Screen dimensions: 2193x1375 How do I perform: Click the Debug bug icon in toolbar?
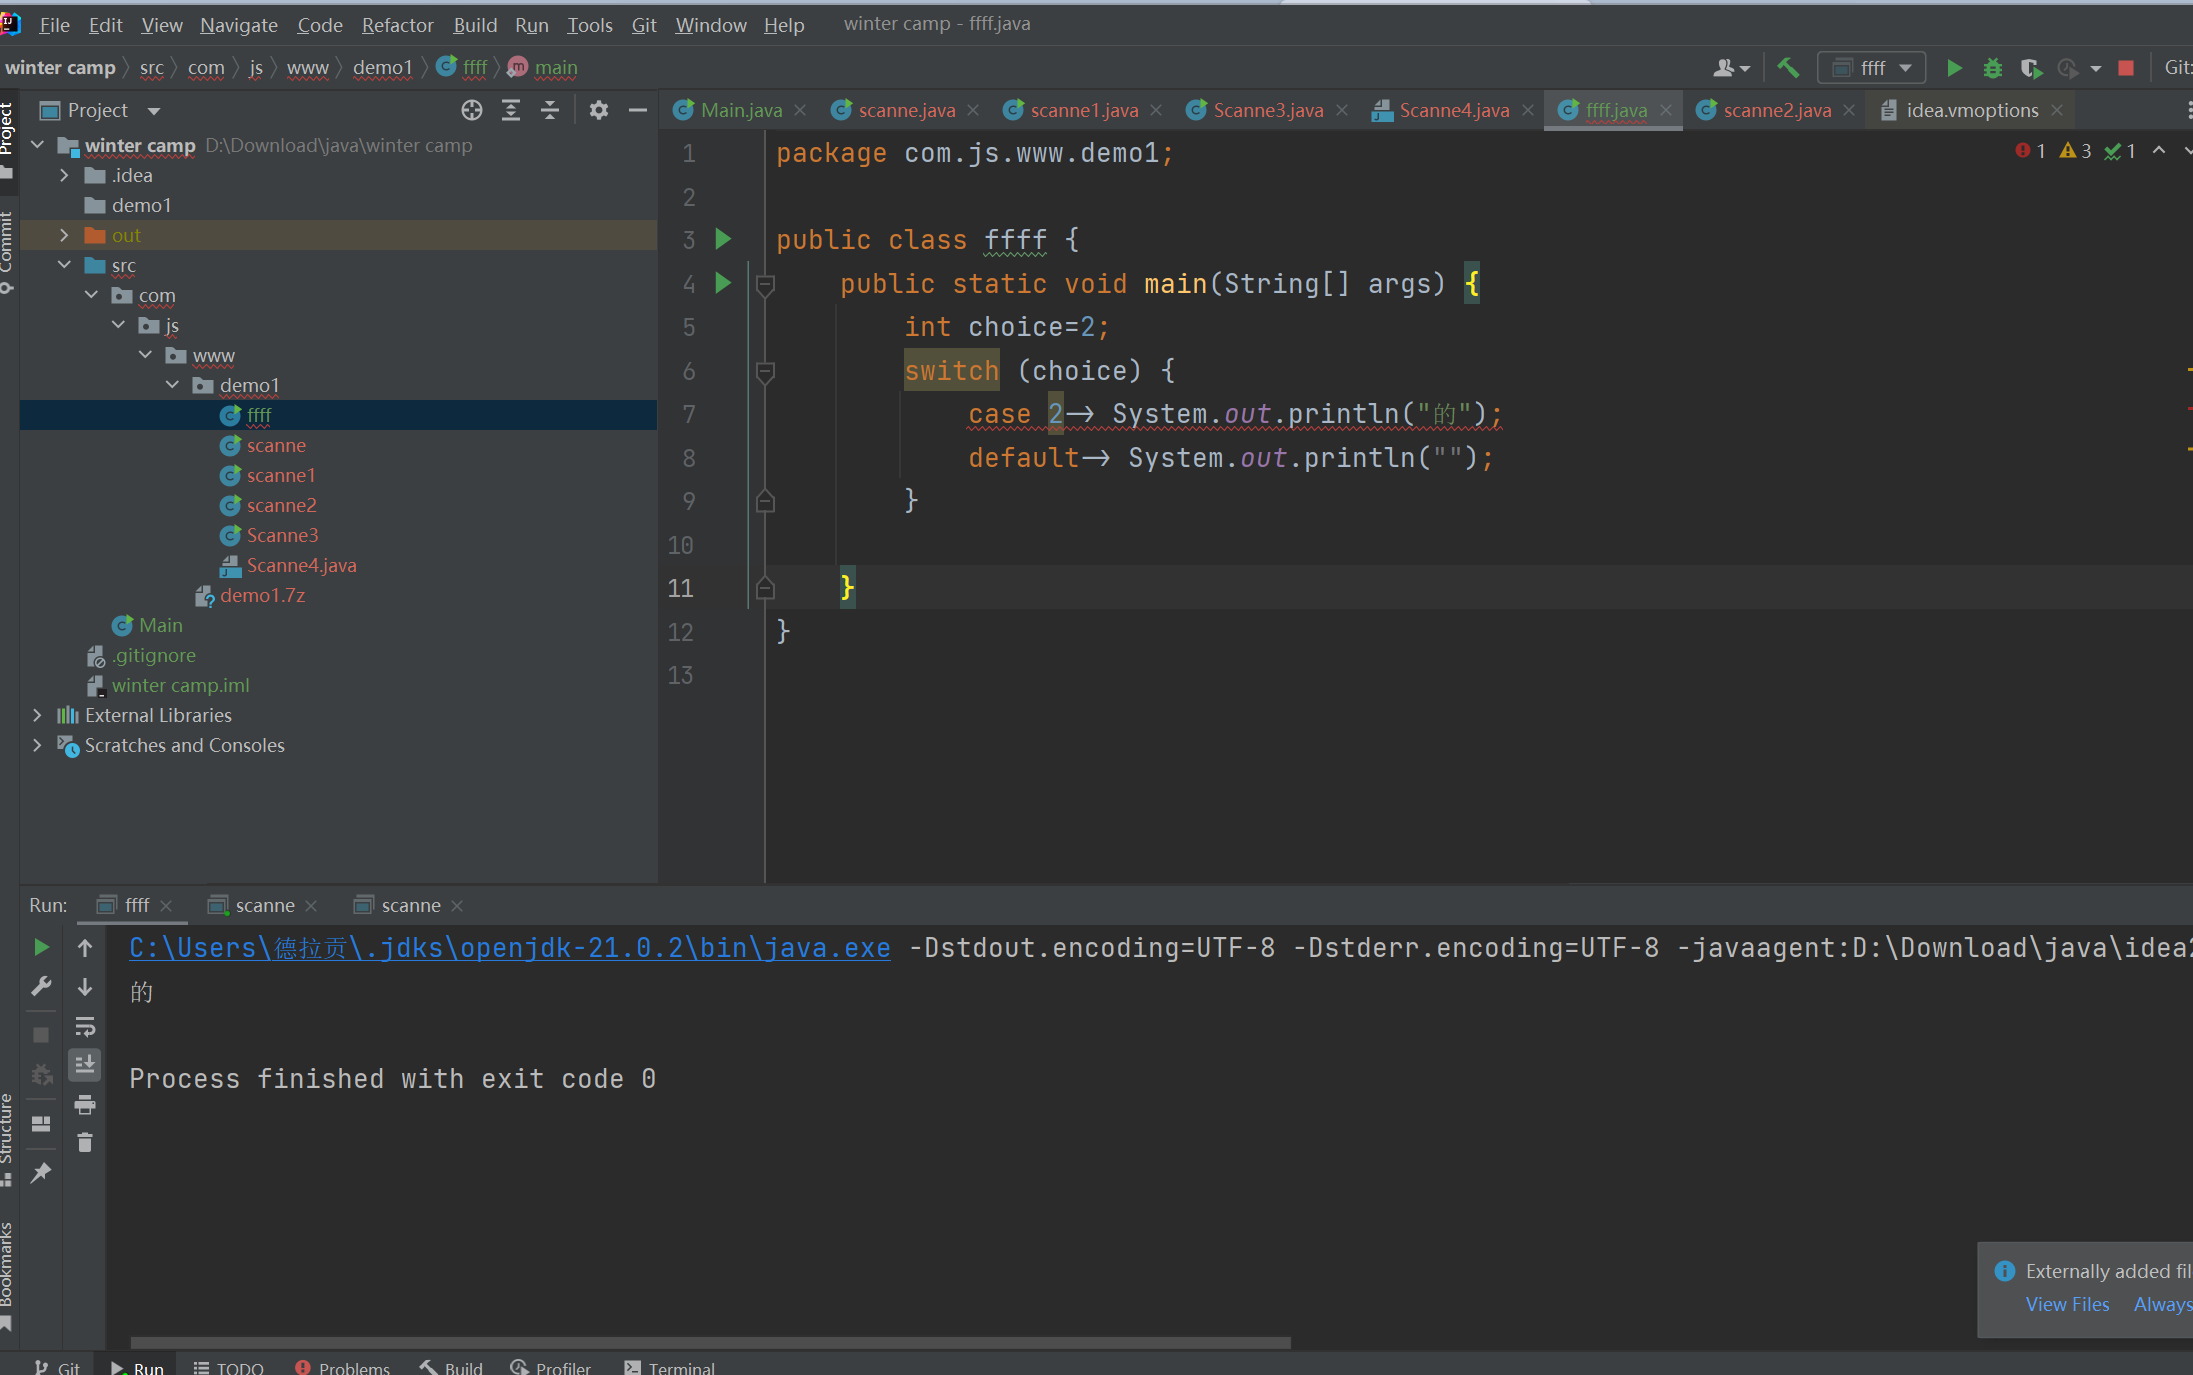(x=1992, y=68)
